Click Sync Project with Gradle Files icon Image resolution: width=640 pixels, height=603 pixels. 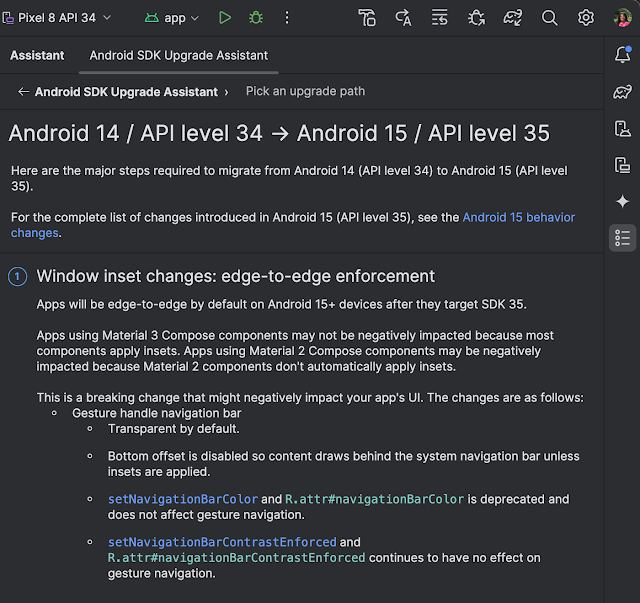513,18
